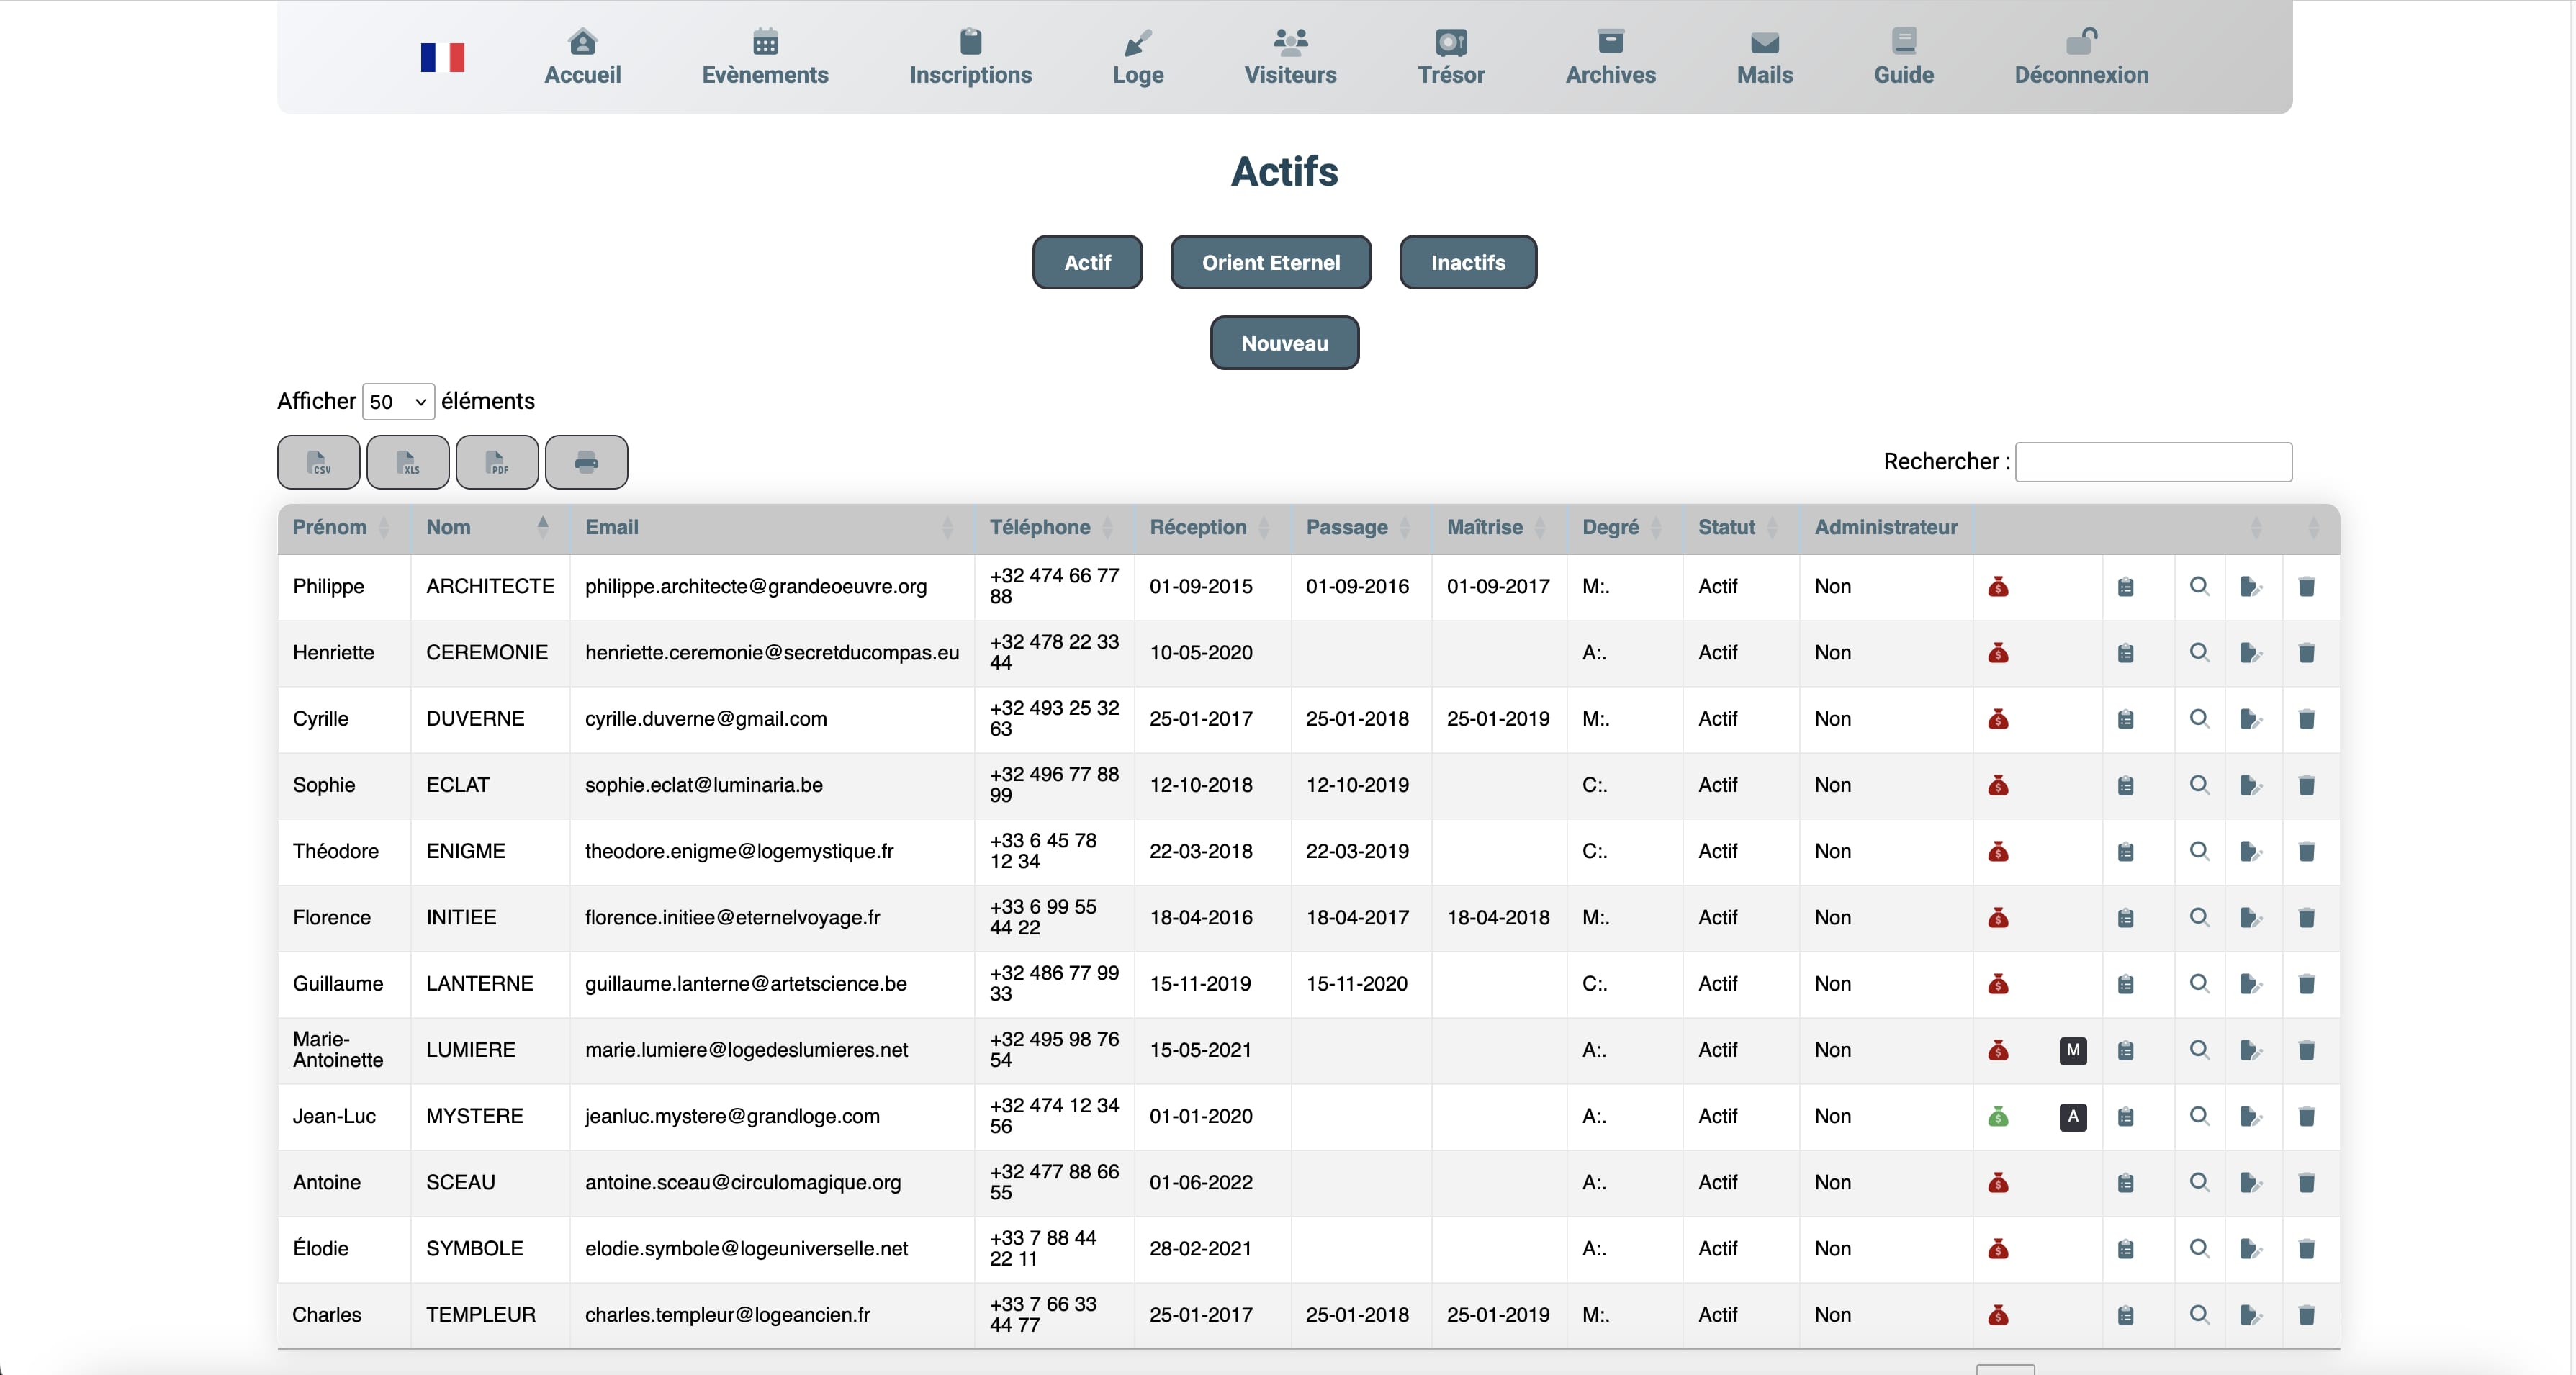The image size is (2576, 1375).
Task: Click the Nouveau button
Action: tap(1284, 343)
